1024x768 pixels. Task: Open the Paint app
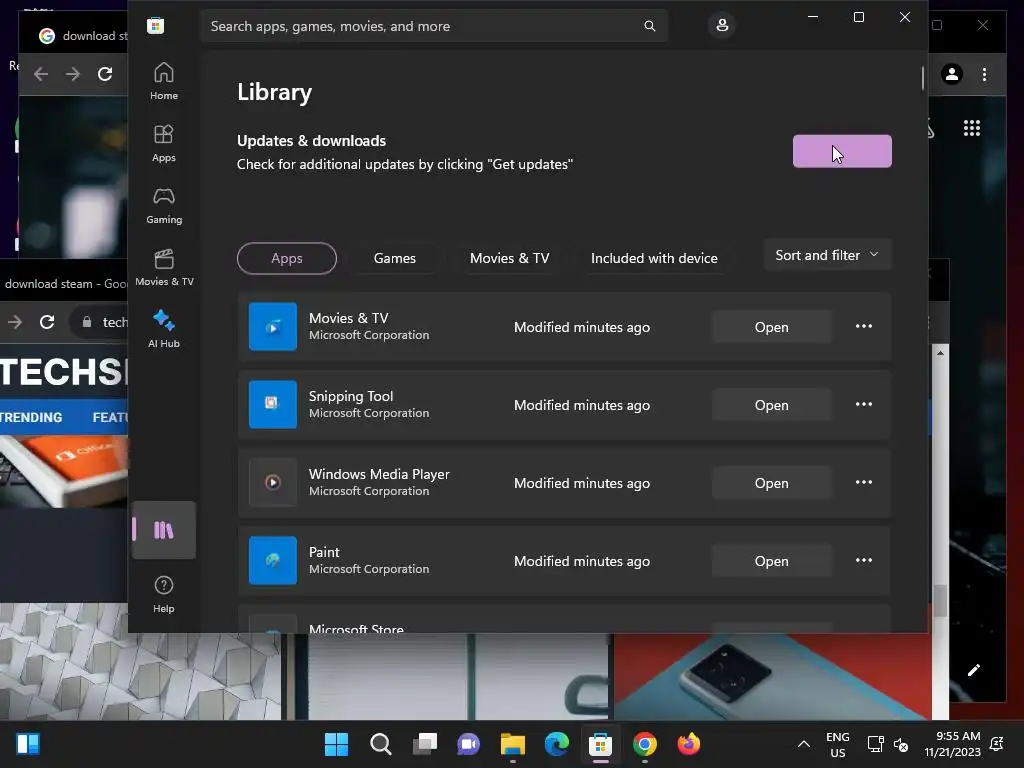(771, 561)
